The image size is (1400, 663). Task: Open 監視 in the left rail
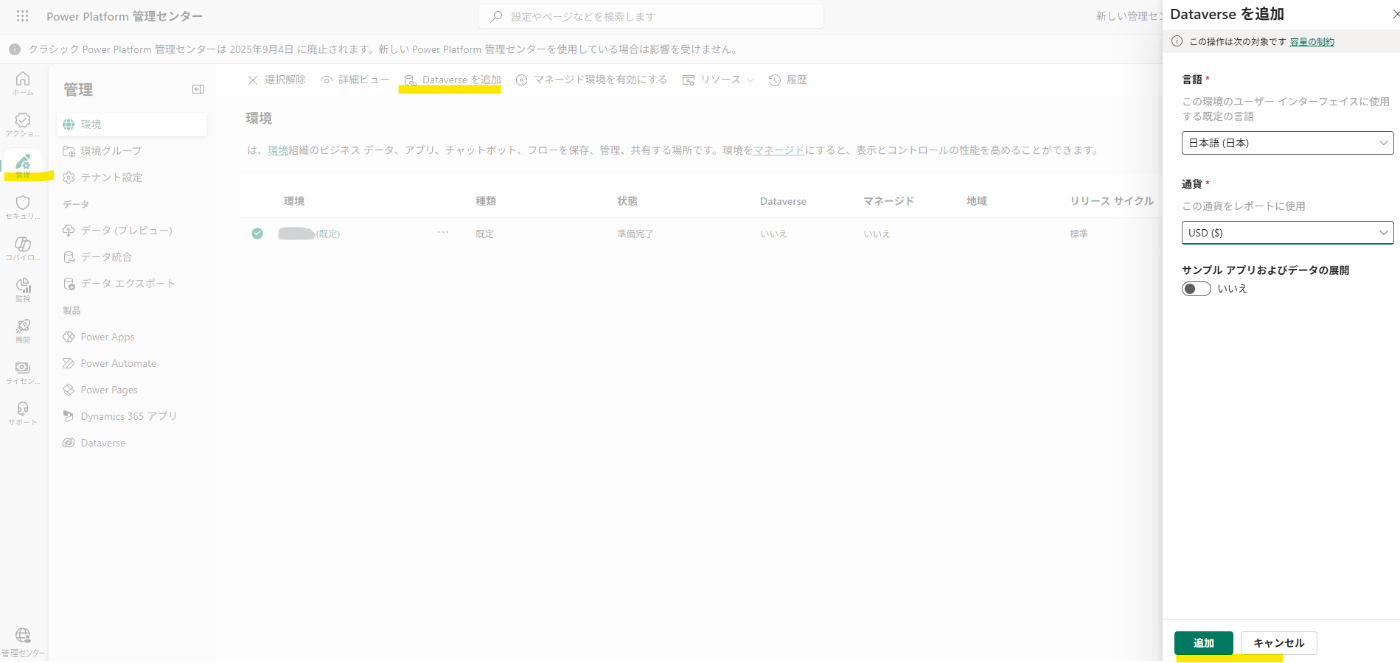(x=22, y=290)
